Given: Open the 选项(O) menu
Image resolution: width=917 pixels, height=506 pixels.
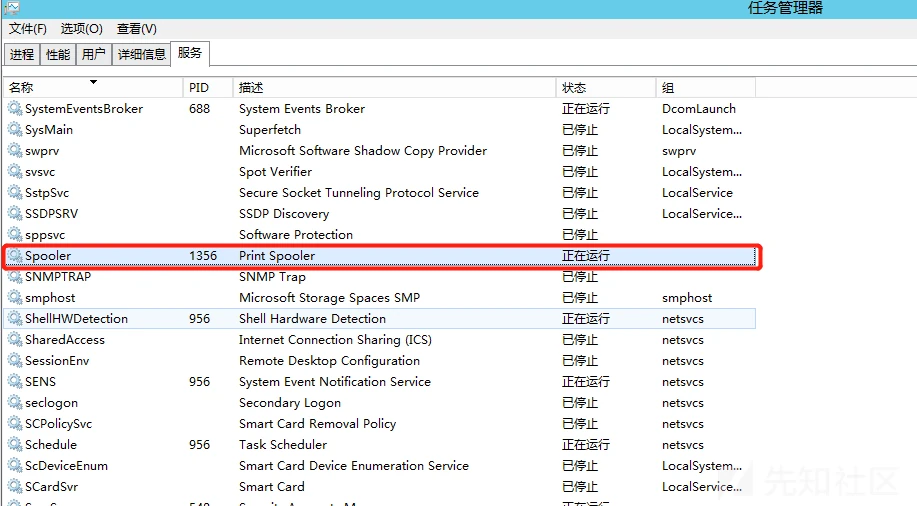Looking at the screenshot, I should pyautogui.click(x=81, y=29).
